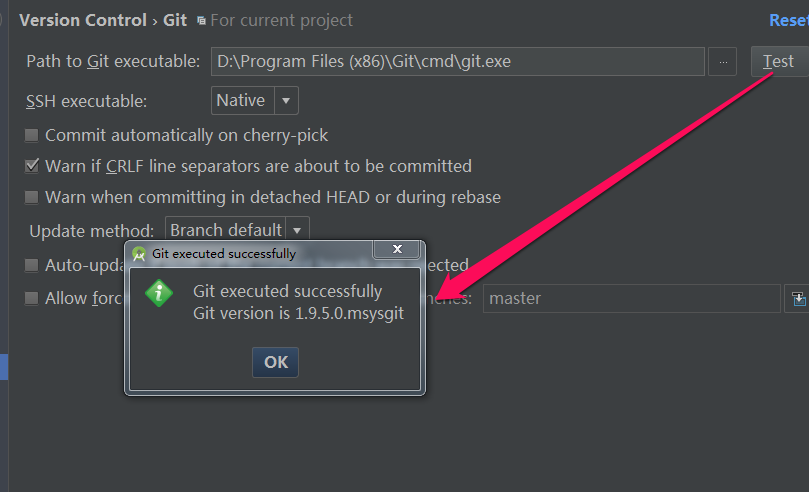The width and height of the screenshot is (809, 492).
Task: Click the Android Studio icon in dialog title
Action: tap(139, 254)
